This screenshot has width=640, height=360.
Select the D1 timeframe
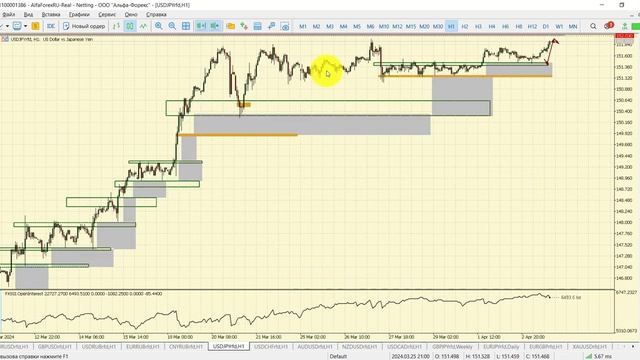pyautogui.click(x=546, y=26)
